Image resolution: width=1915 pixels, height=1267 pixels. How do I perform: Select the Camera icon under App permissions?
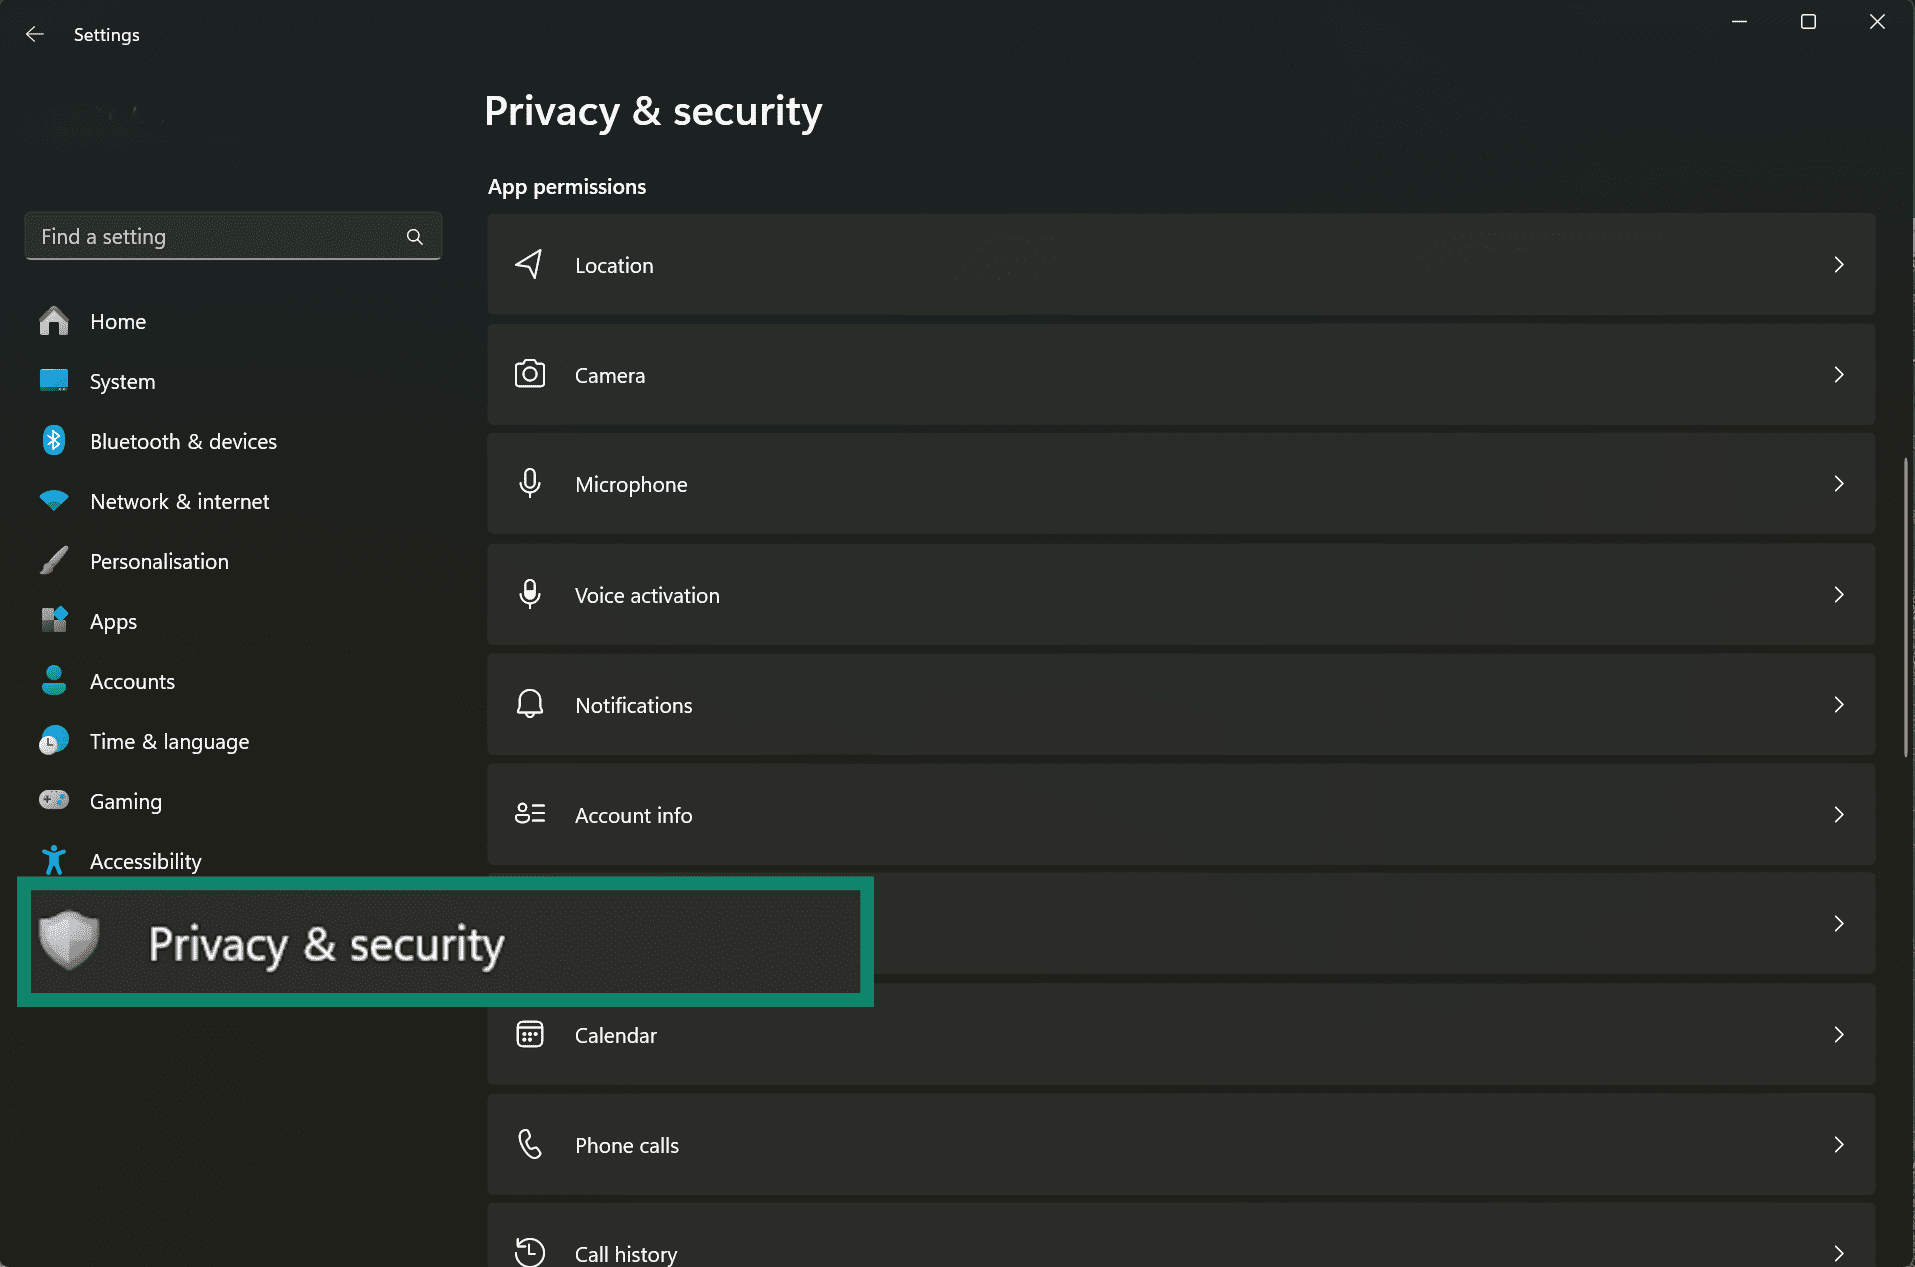529,374
